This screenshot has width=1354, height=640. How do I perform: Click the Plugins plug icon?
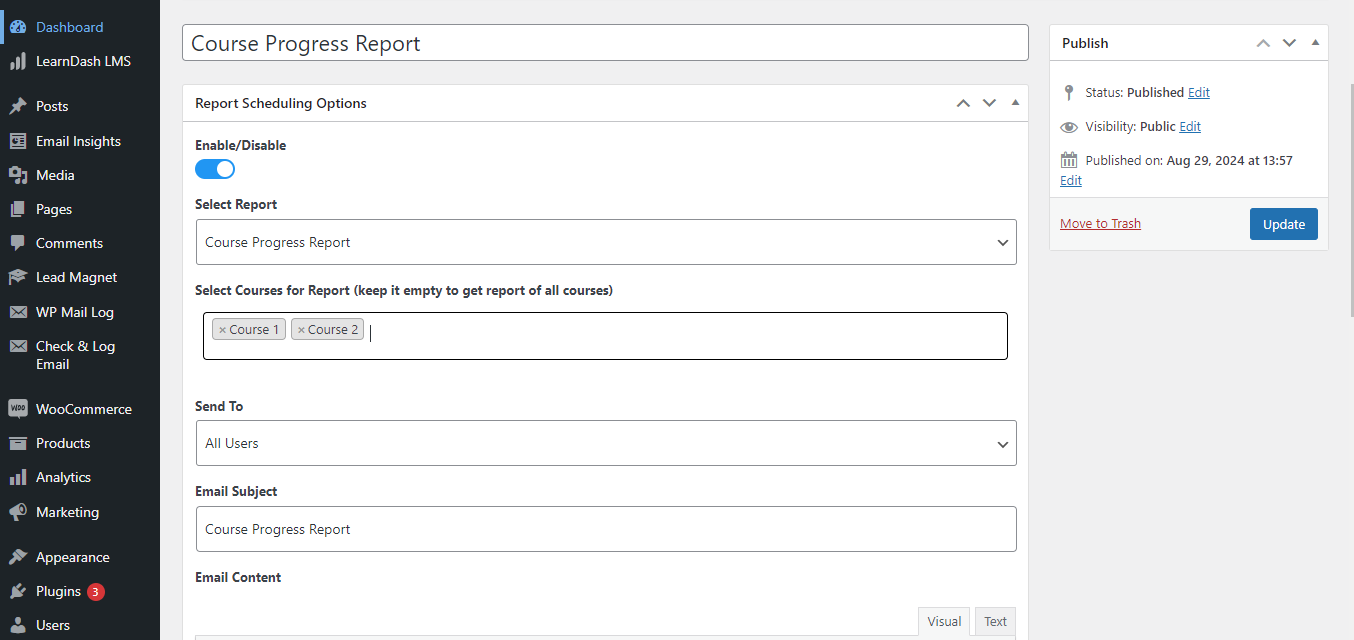tap(18, 591)
